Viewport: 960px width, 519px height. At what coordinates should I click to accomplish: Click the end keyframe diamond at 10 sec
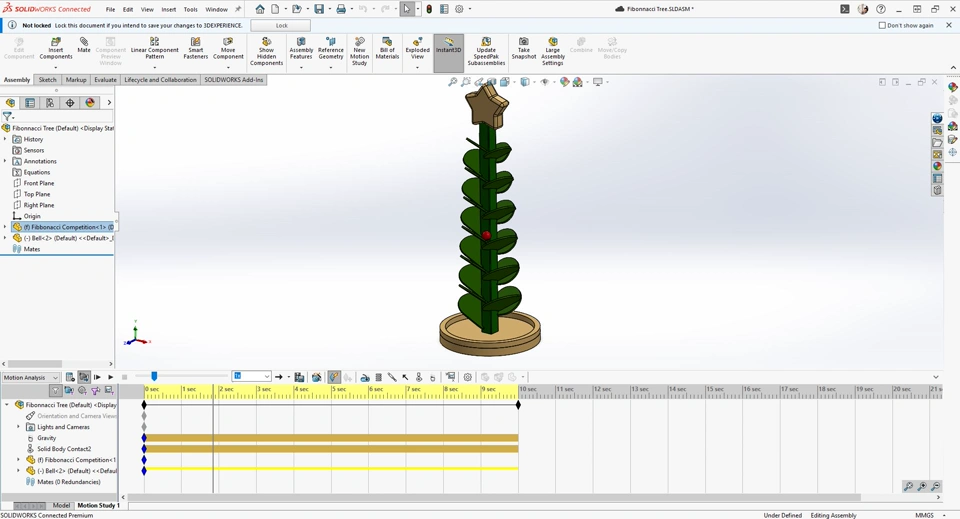pos(518,405)
